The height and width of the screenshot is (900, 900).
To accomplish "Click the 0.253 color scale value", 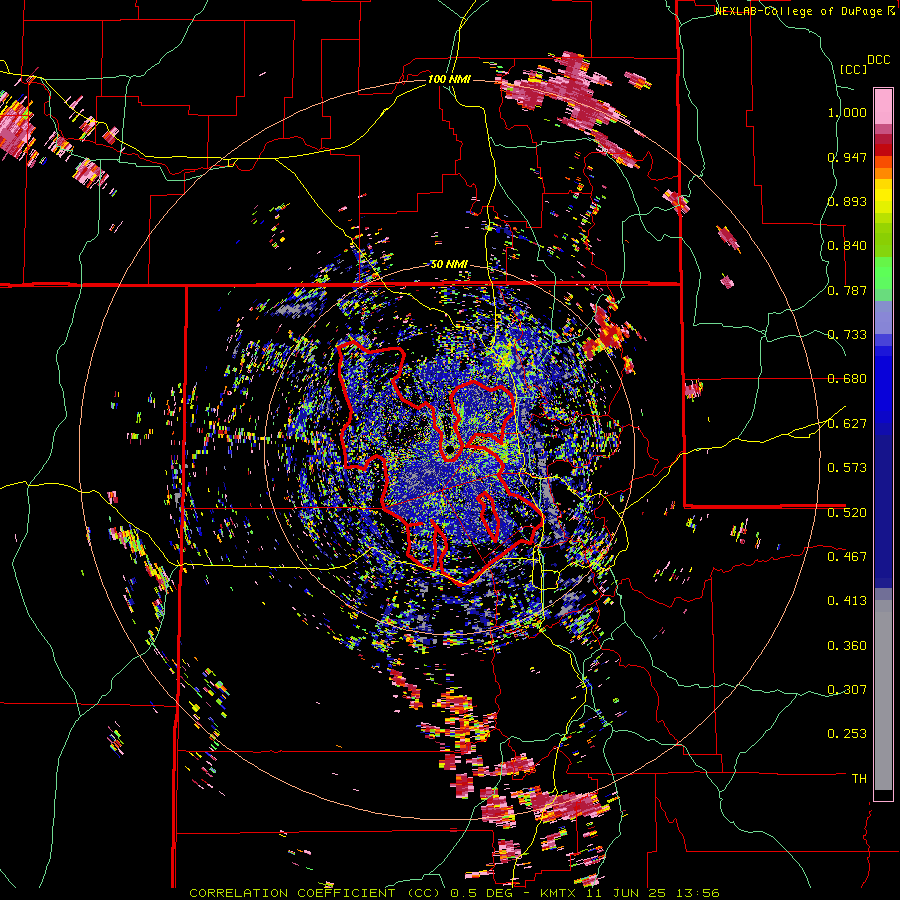I will [847, 734].
